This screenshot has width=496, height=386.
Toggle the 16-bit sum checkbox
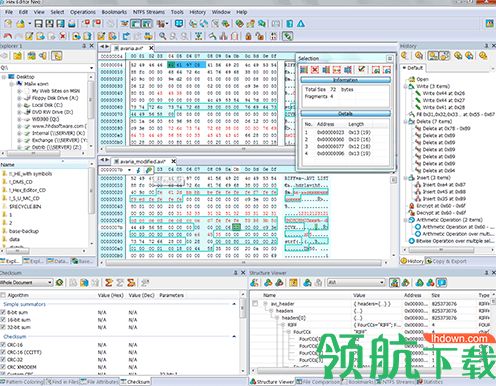pos(3,320)
